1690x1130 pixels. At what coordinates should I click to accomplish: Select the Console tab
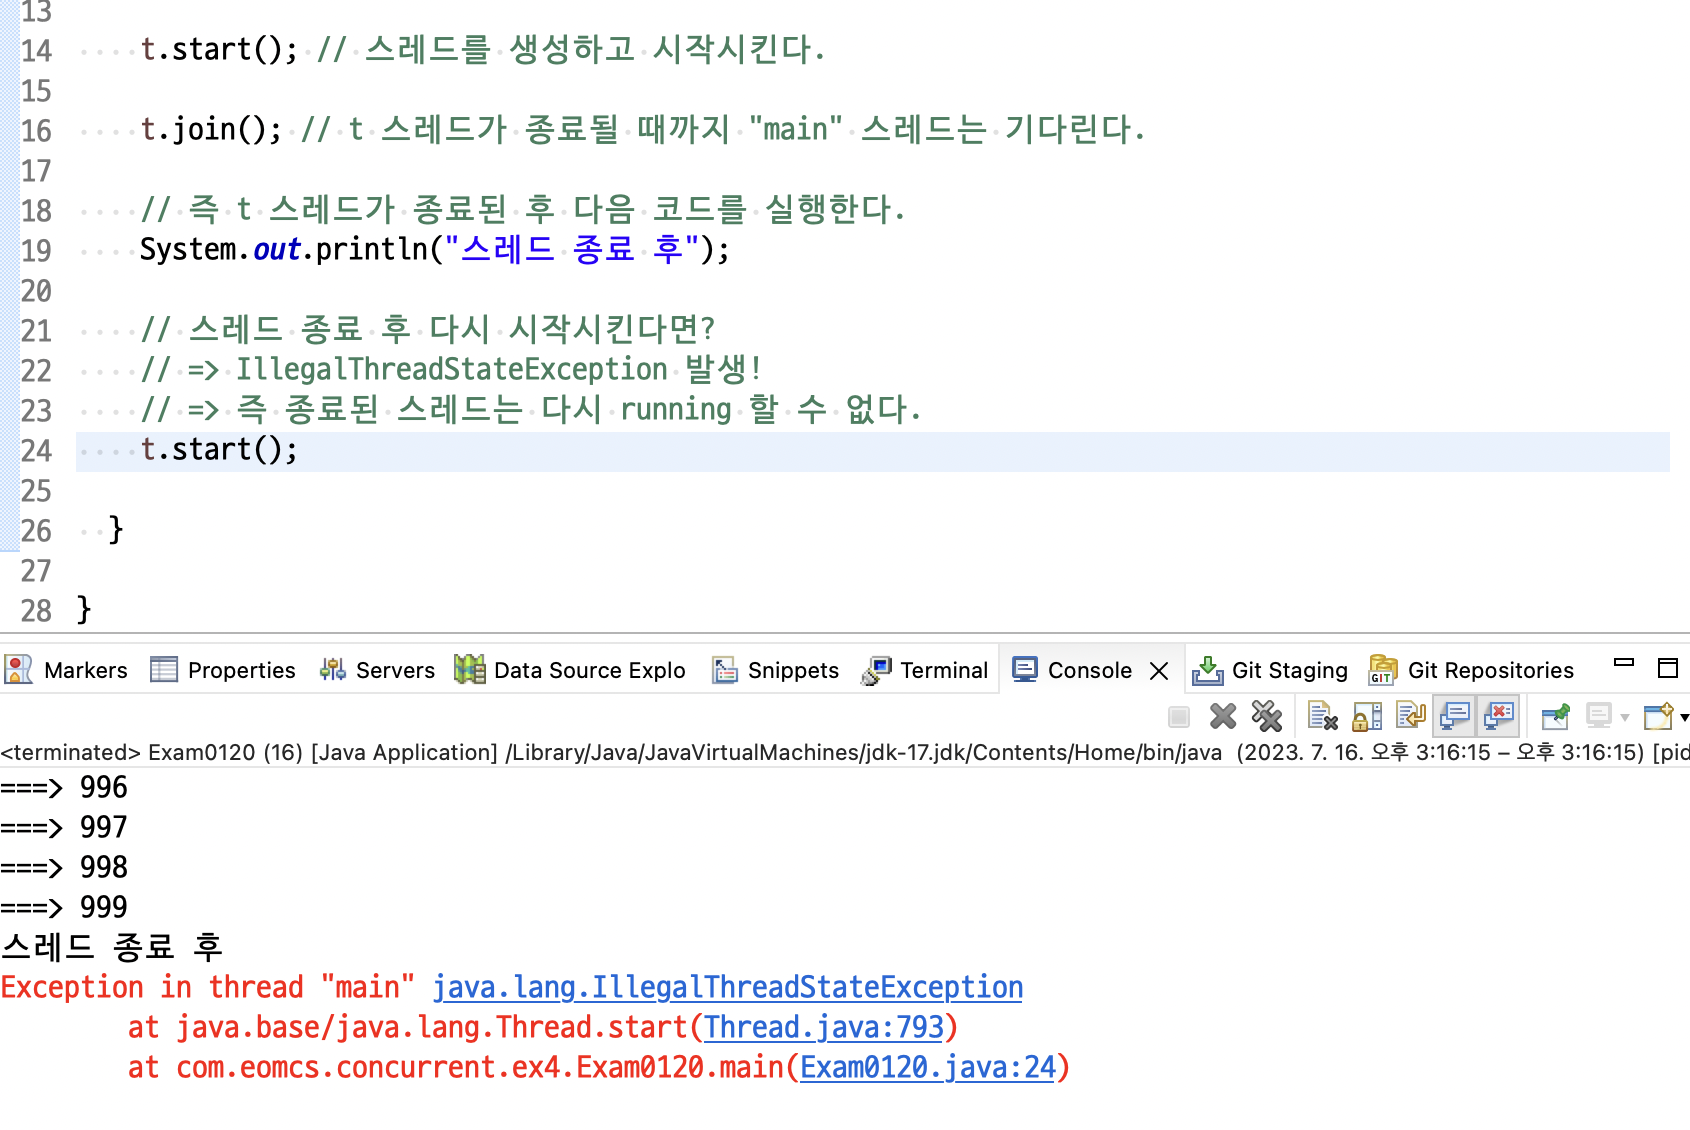1090,670
